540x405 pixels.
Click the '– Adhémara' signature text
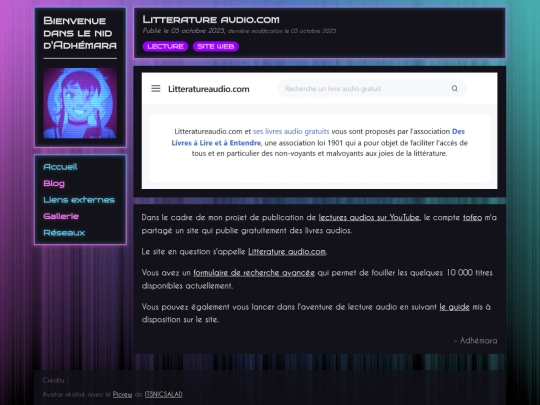(x=475, y=341)
